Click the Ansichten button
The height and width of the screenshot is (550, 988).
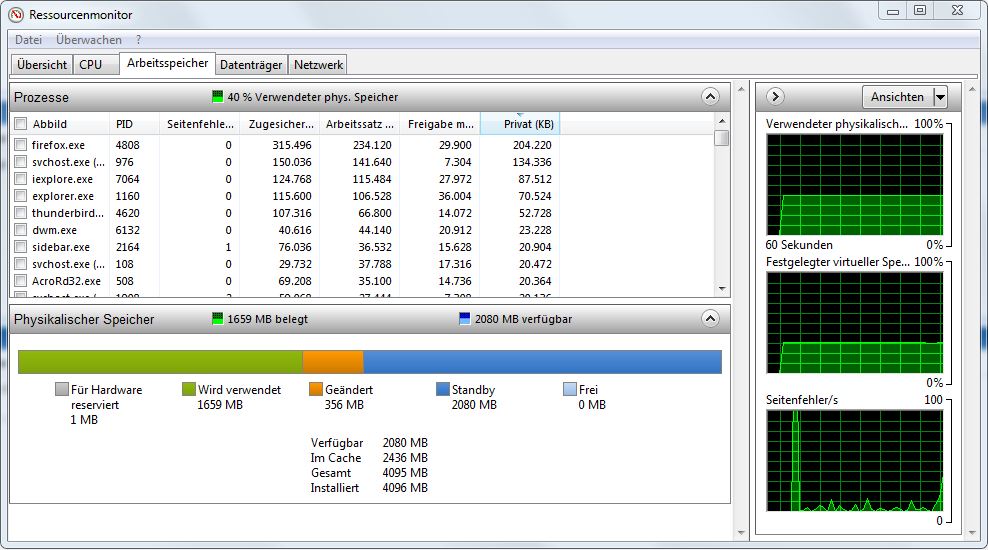pyautogui.click(x=897, y=97)
